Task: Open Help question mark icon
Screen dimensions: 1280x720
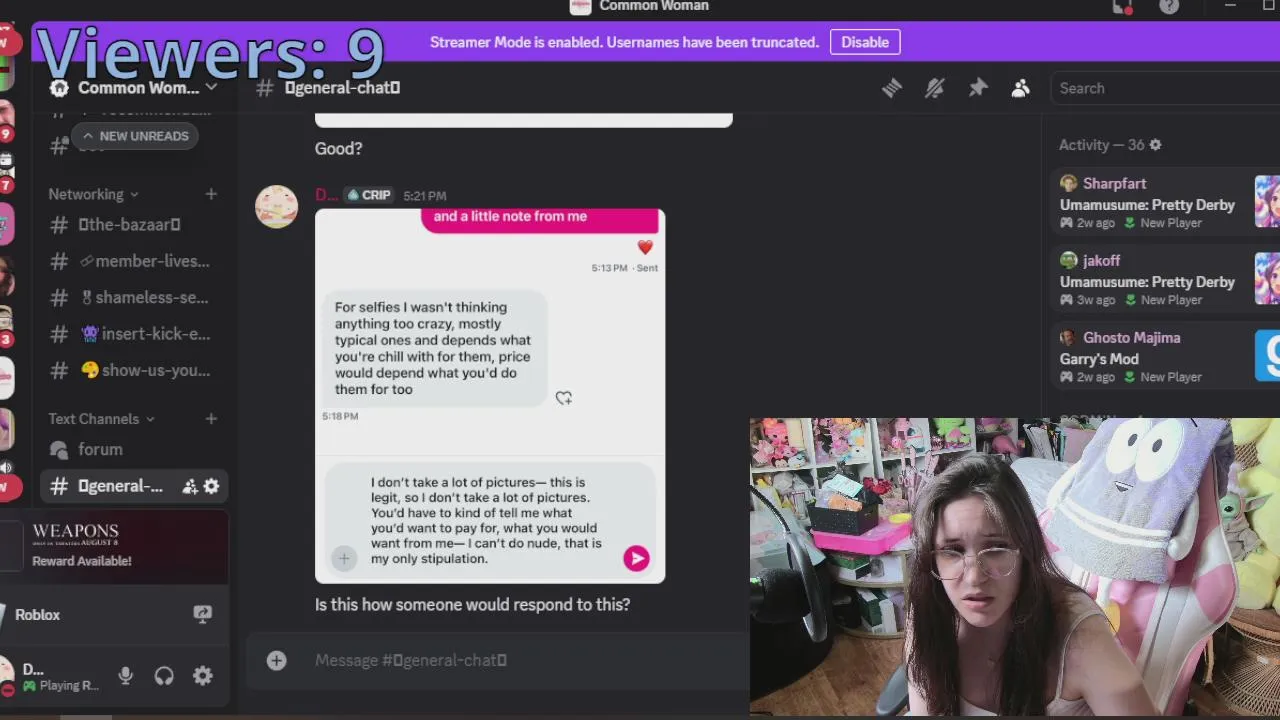Action: click(x=1169, y=6)
